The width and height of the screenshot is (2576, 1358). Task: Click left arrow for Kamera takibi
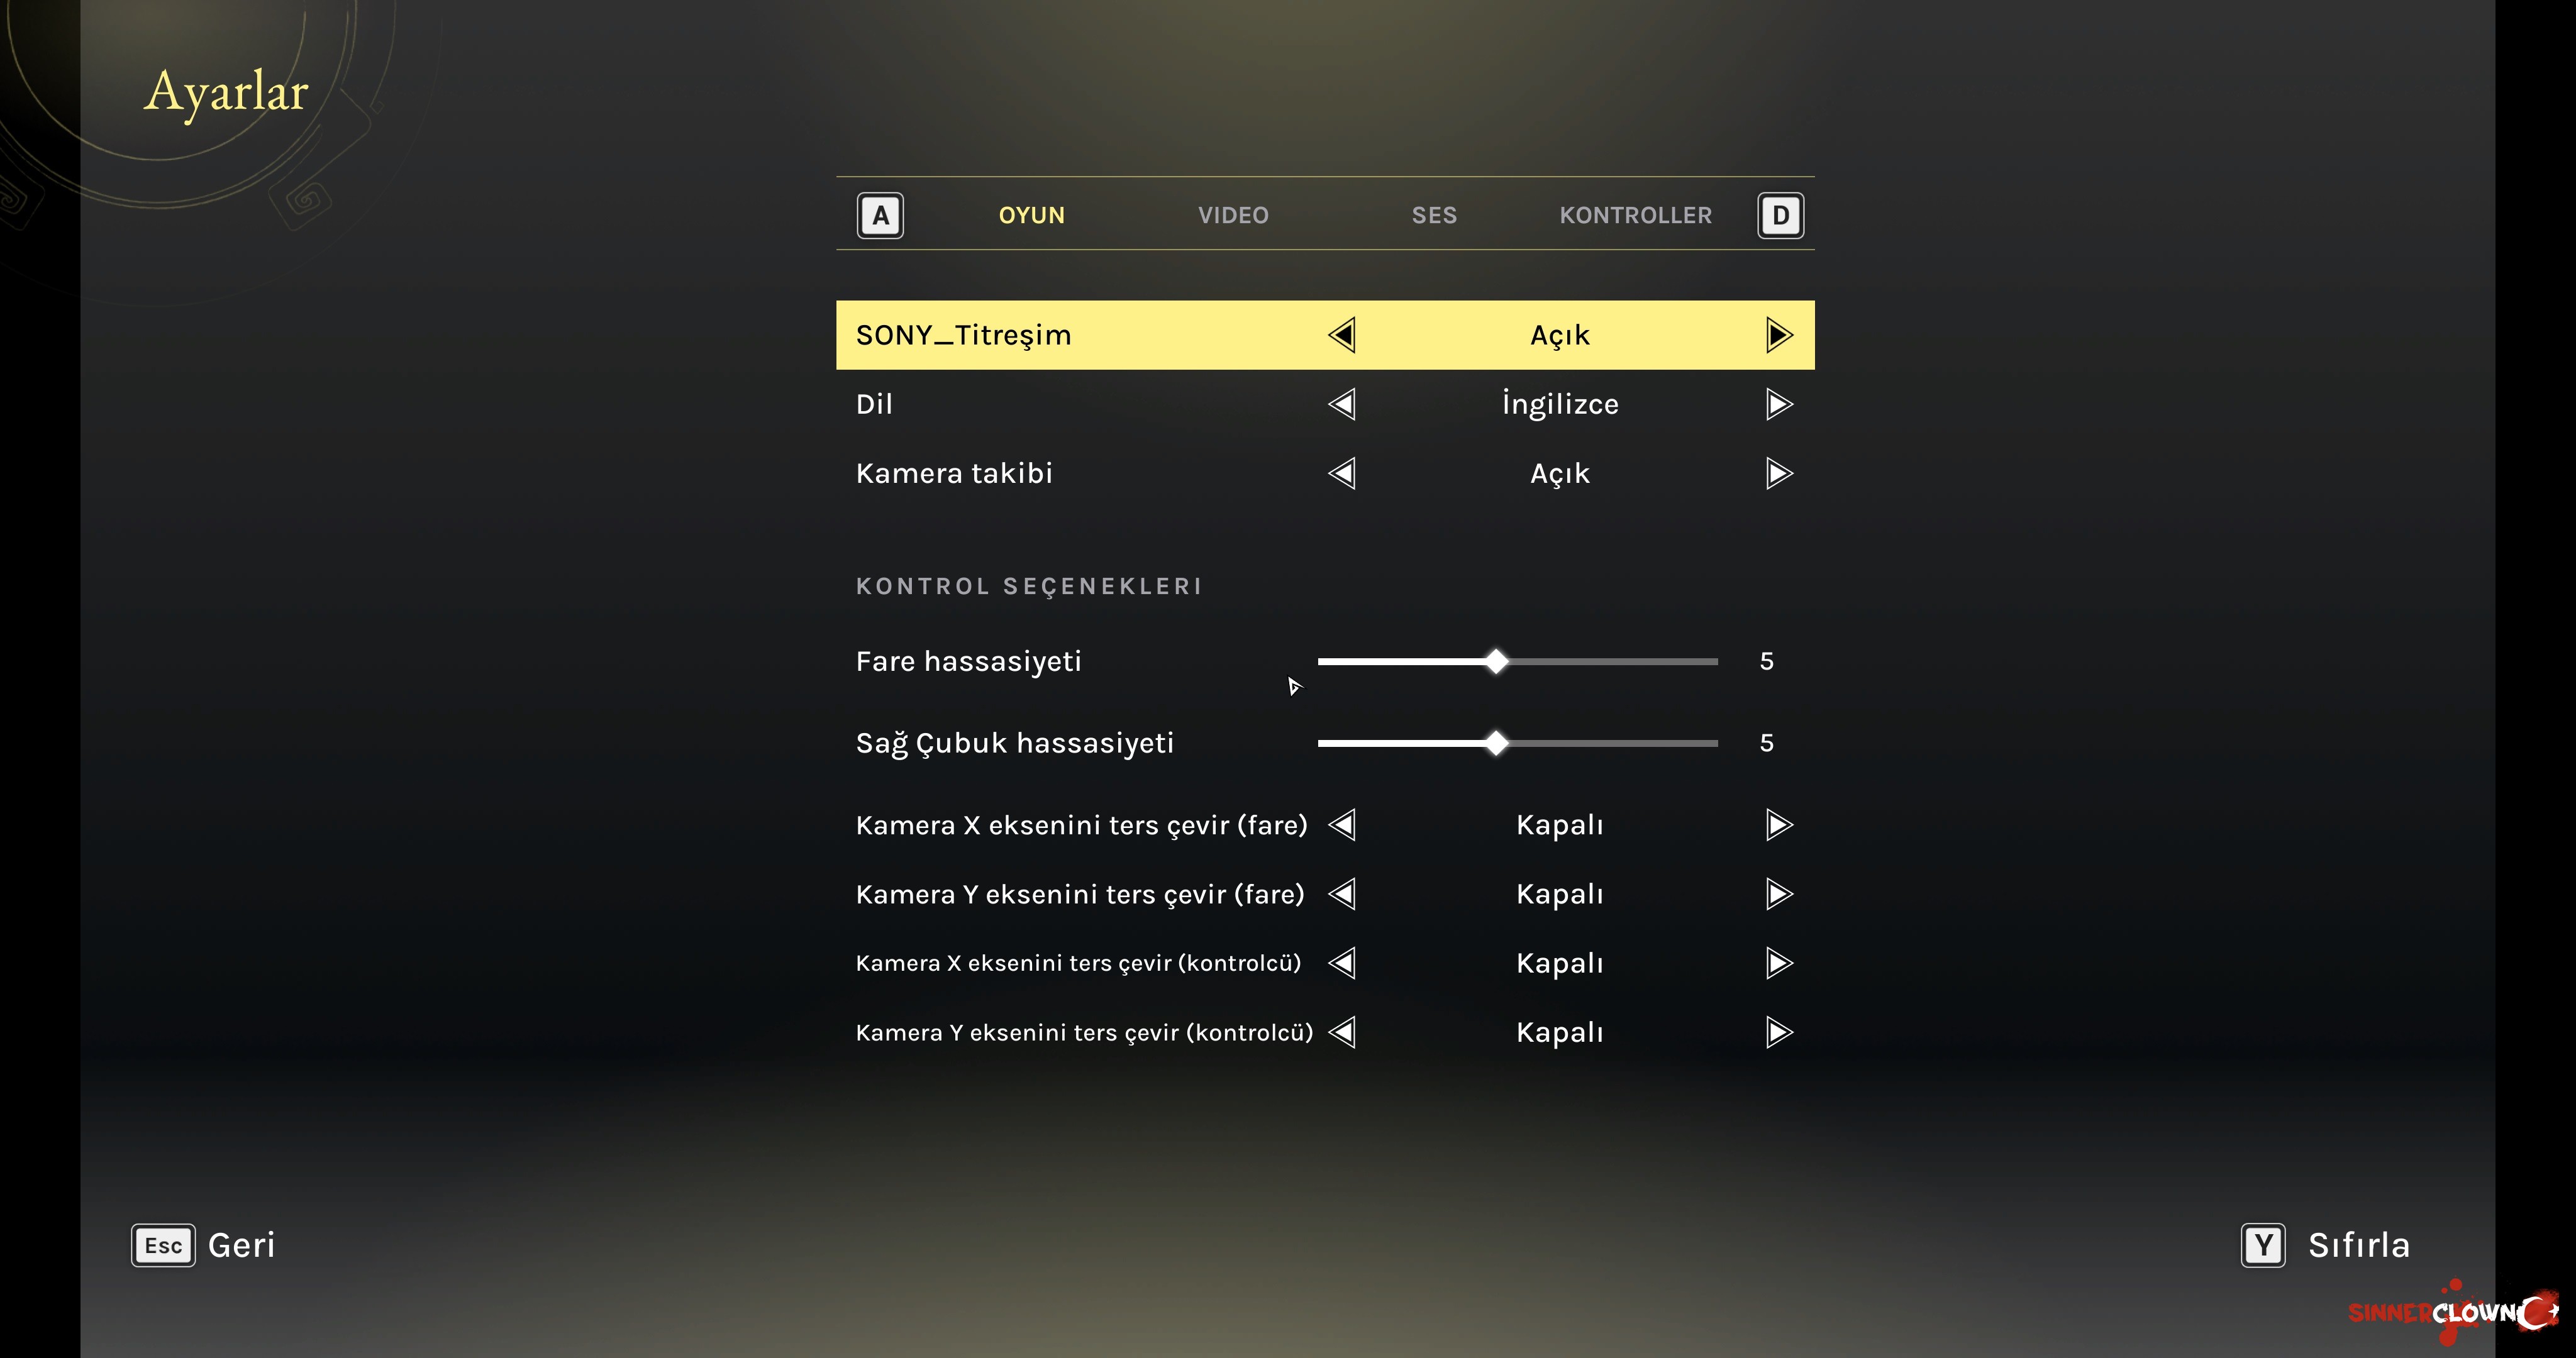[x=1342, y=473]
